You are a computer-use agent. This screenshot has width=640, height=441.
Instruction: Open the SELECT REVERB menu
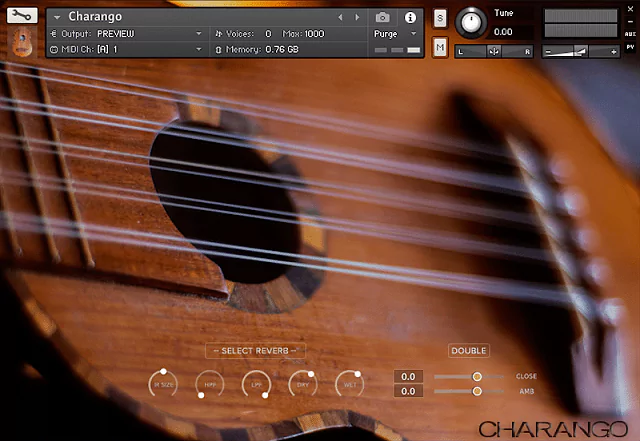click(255, 351)
